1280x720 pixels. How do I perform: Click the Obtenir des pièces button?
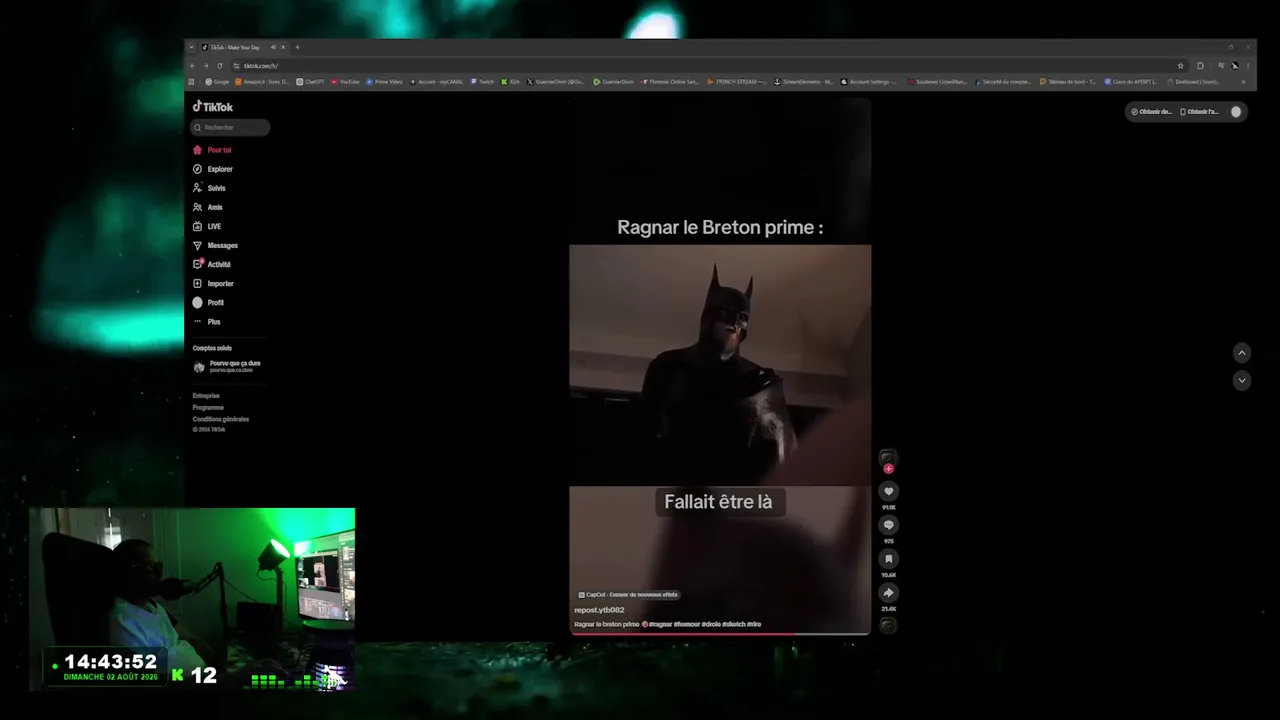point(1151,112)
